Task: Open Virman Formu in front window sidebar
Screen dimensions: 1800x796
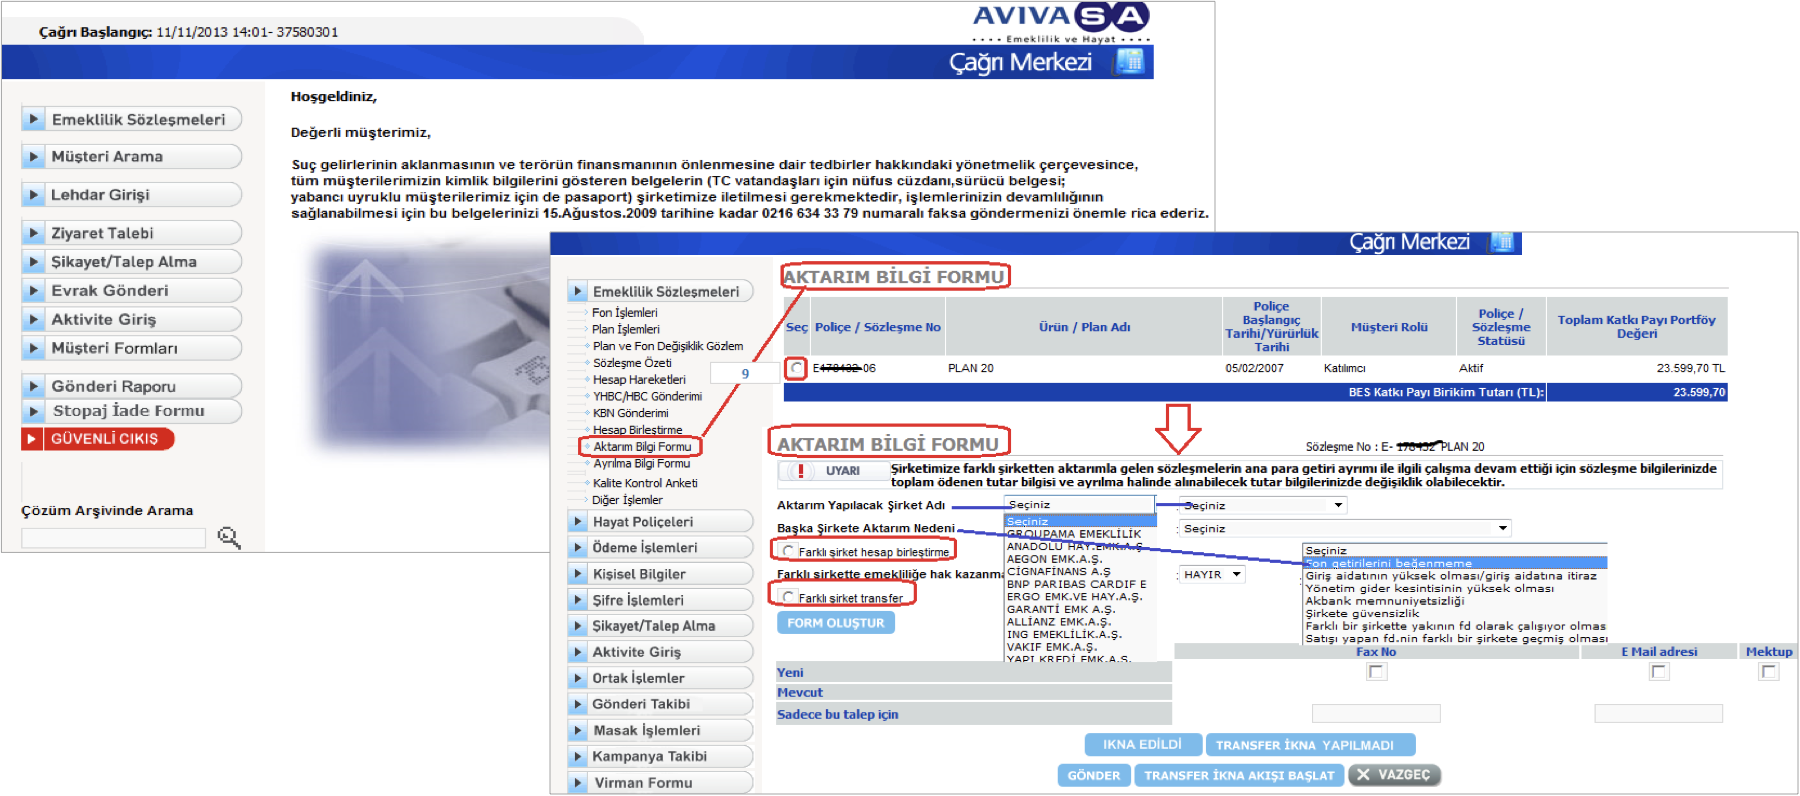Action: coord(660,782)
